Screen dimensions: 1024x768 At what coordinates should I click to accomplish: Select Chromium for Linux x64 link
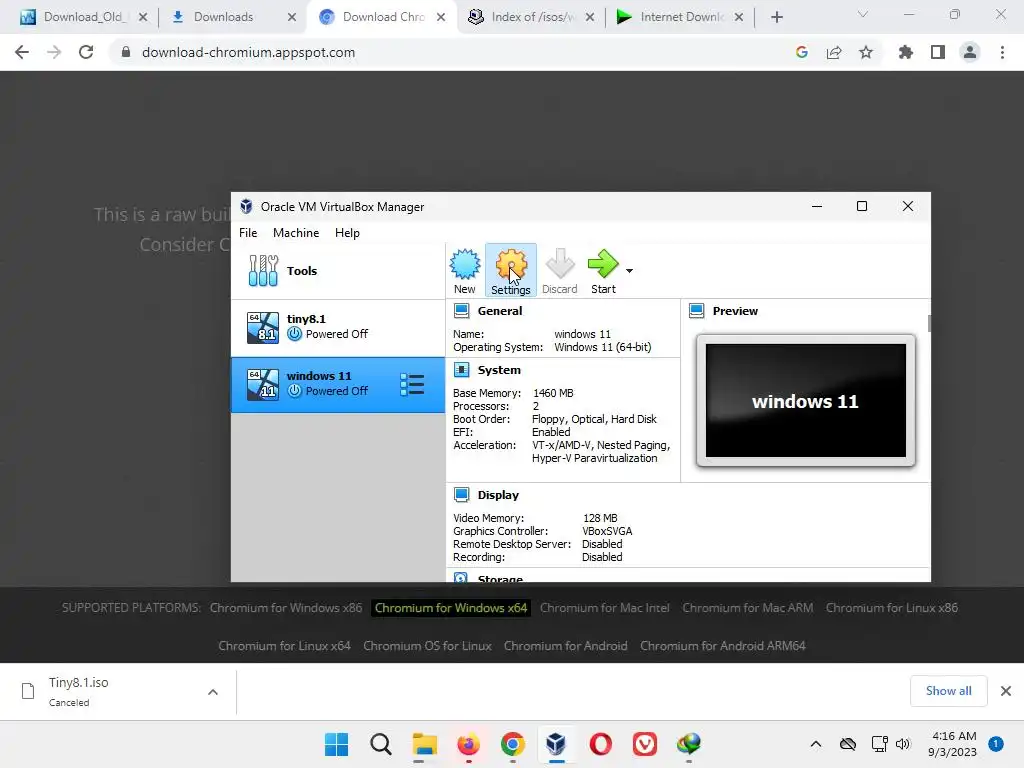tap(284, 645)
